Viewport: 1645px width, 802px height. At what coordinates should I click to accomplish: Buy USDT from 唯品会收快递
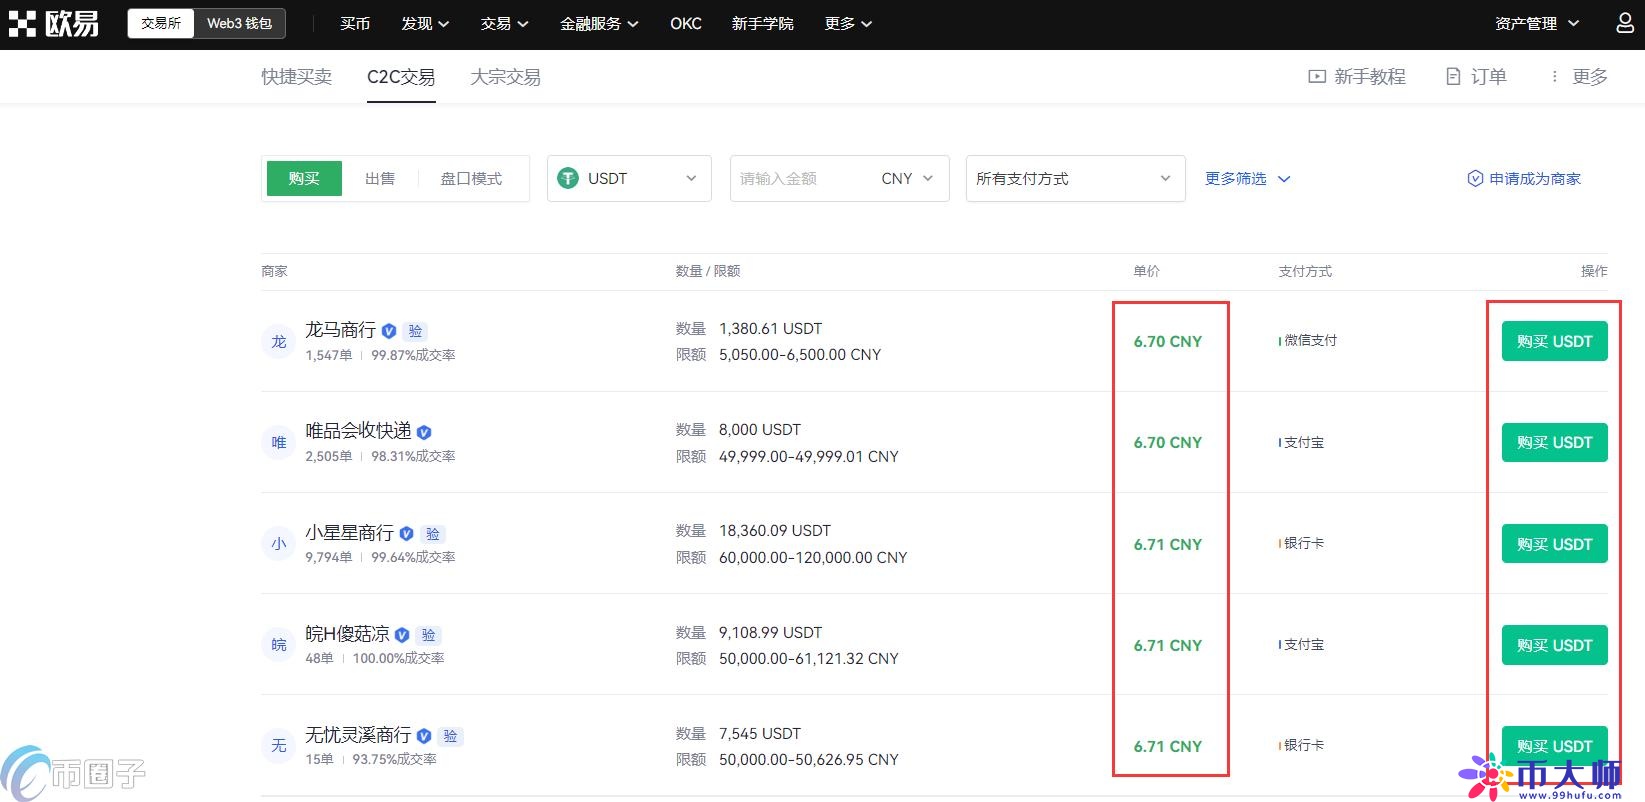pos(1554,442)
